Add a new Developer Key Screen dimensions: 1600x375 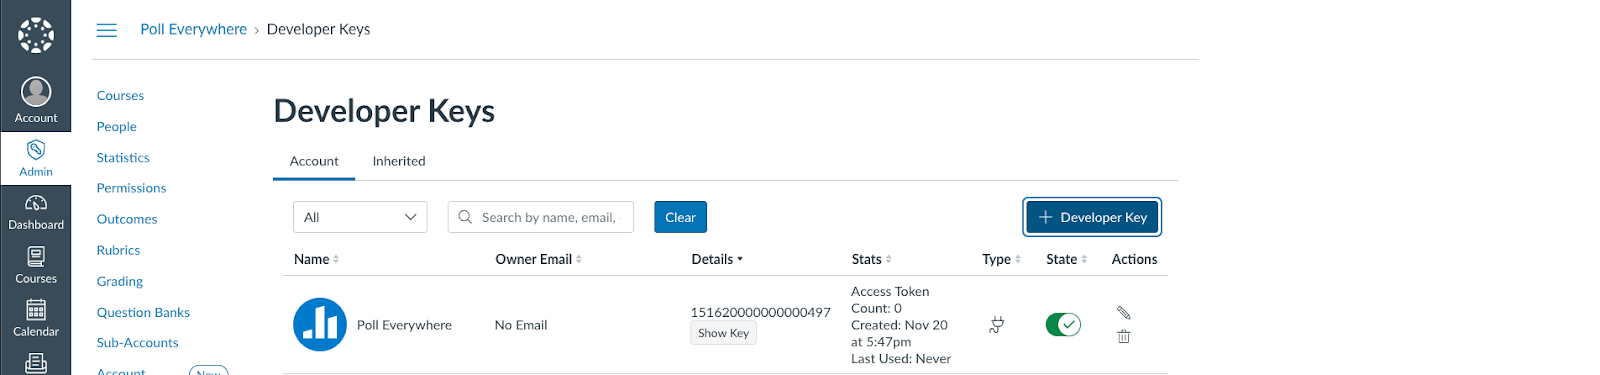(x=1092, y=217)
